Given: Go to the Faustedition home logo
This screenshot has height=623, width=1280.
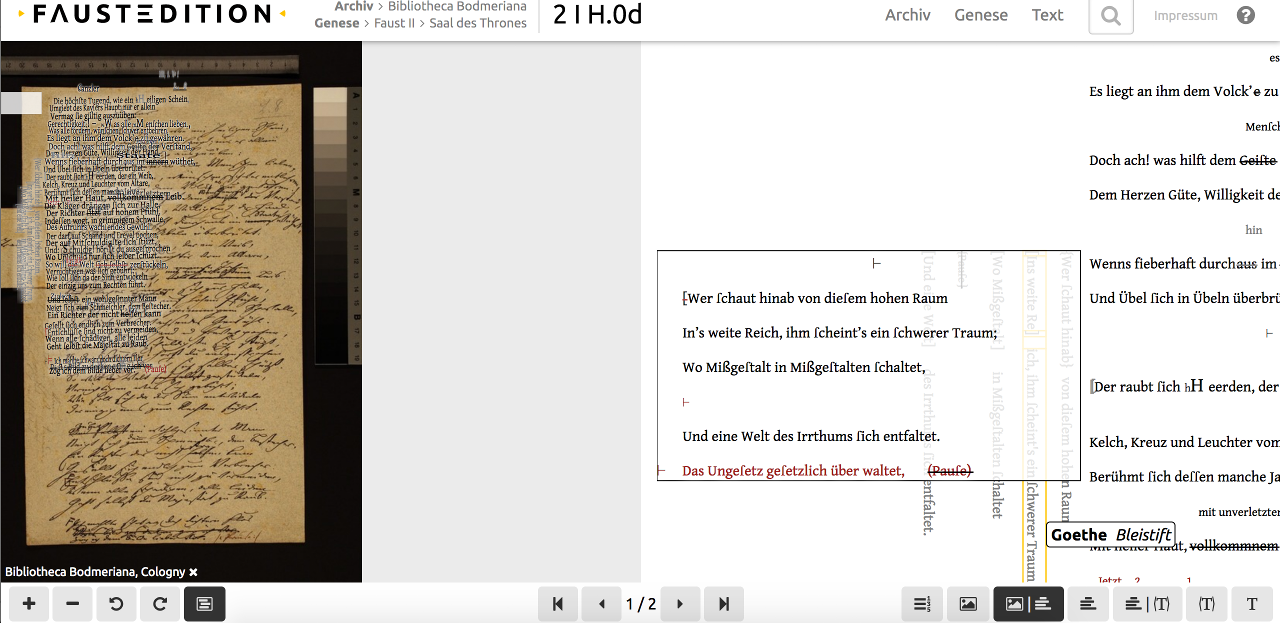Looking at the screenshot, I should click(152, 14).
